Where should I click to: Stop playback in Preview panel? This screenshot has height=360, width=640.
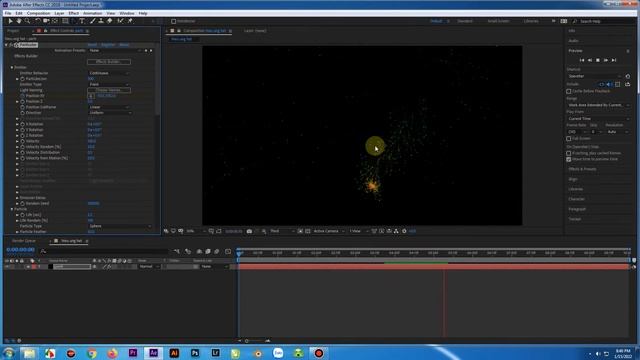coord(598,60)
